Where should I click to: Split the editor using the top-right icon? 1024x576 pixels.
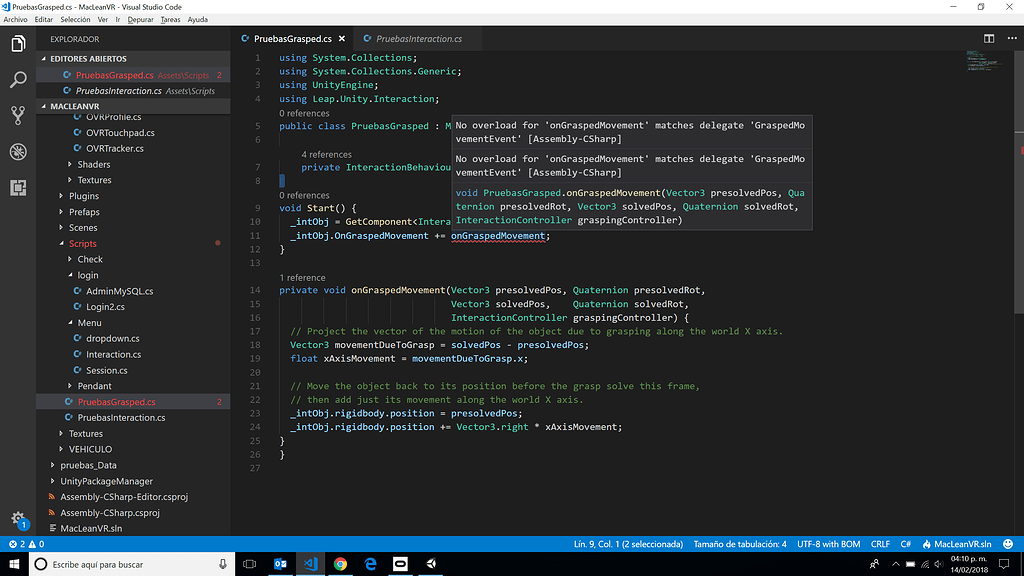988,39
